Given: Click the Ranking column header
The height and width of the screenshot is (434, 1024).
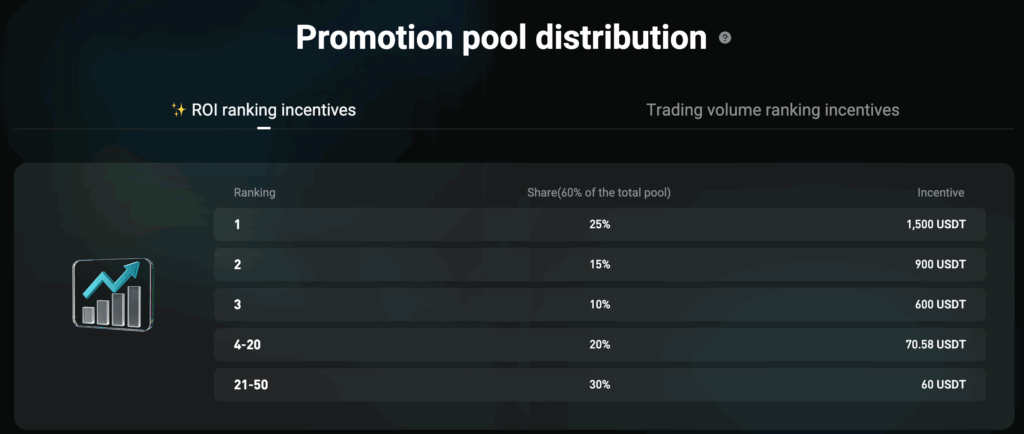Looking at the screenshot, I should pyautogui.click(x=255, y=193).
